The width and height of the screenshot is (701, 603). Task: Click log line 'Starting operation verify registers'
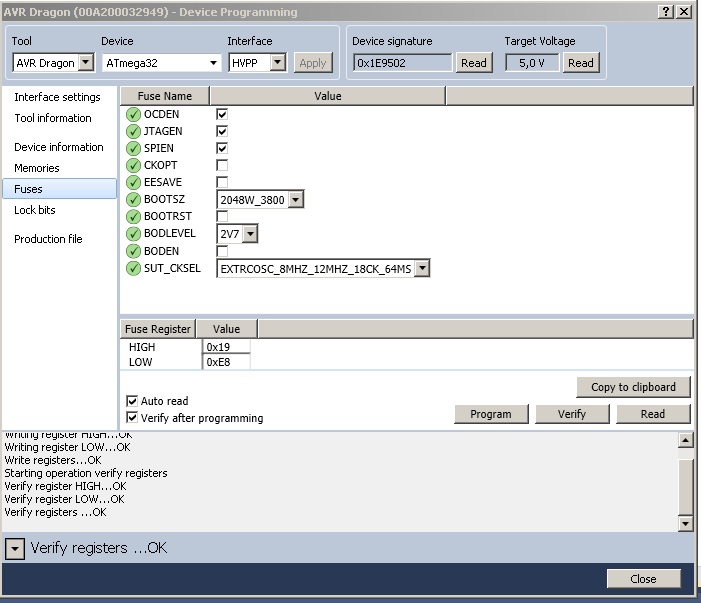tap(86, 473)
